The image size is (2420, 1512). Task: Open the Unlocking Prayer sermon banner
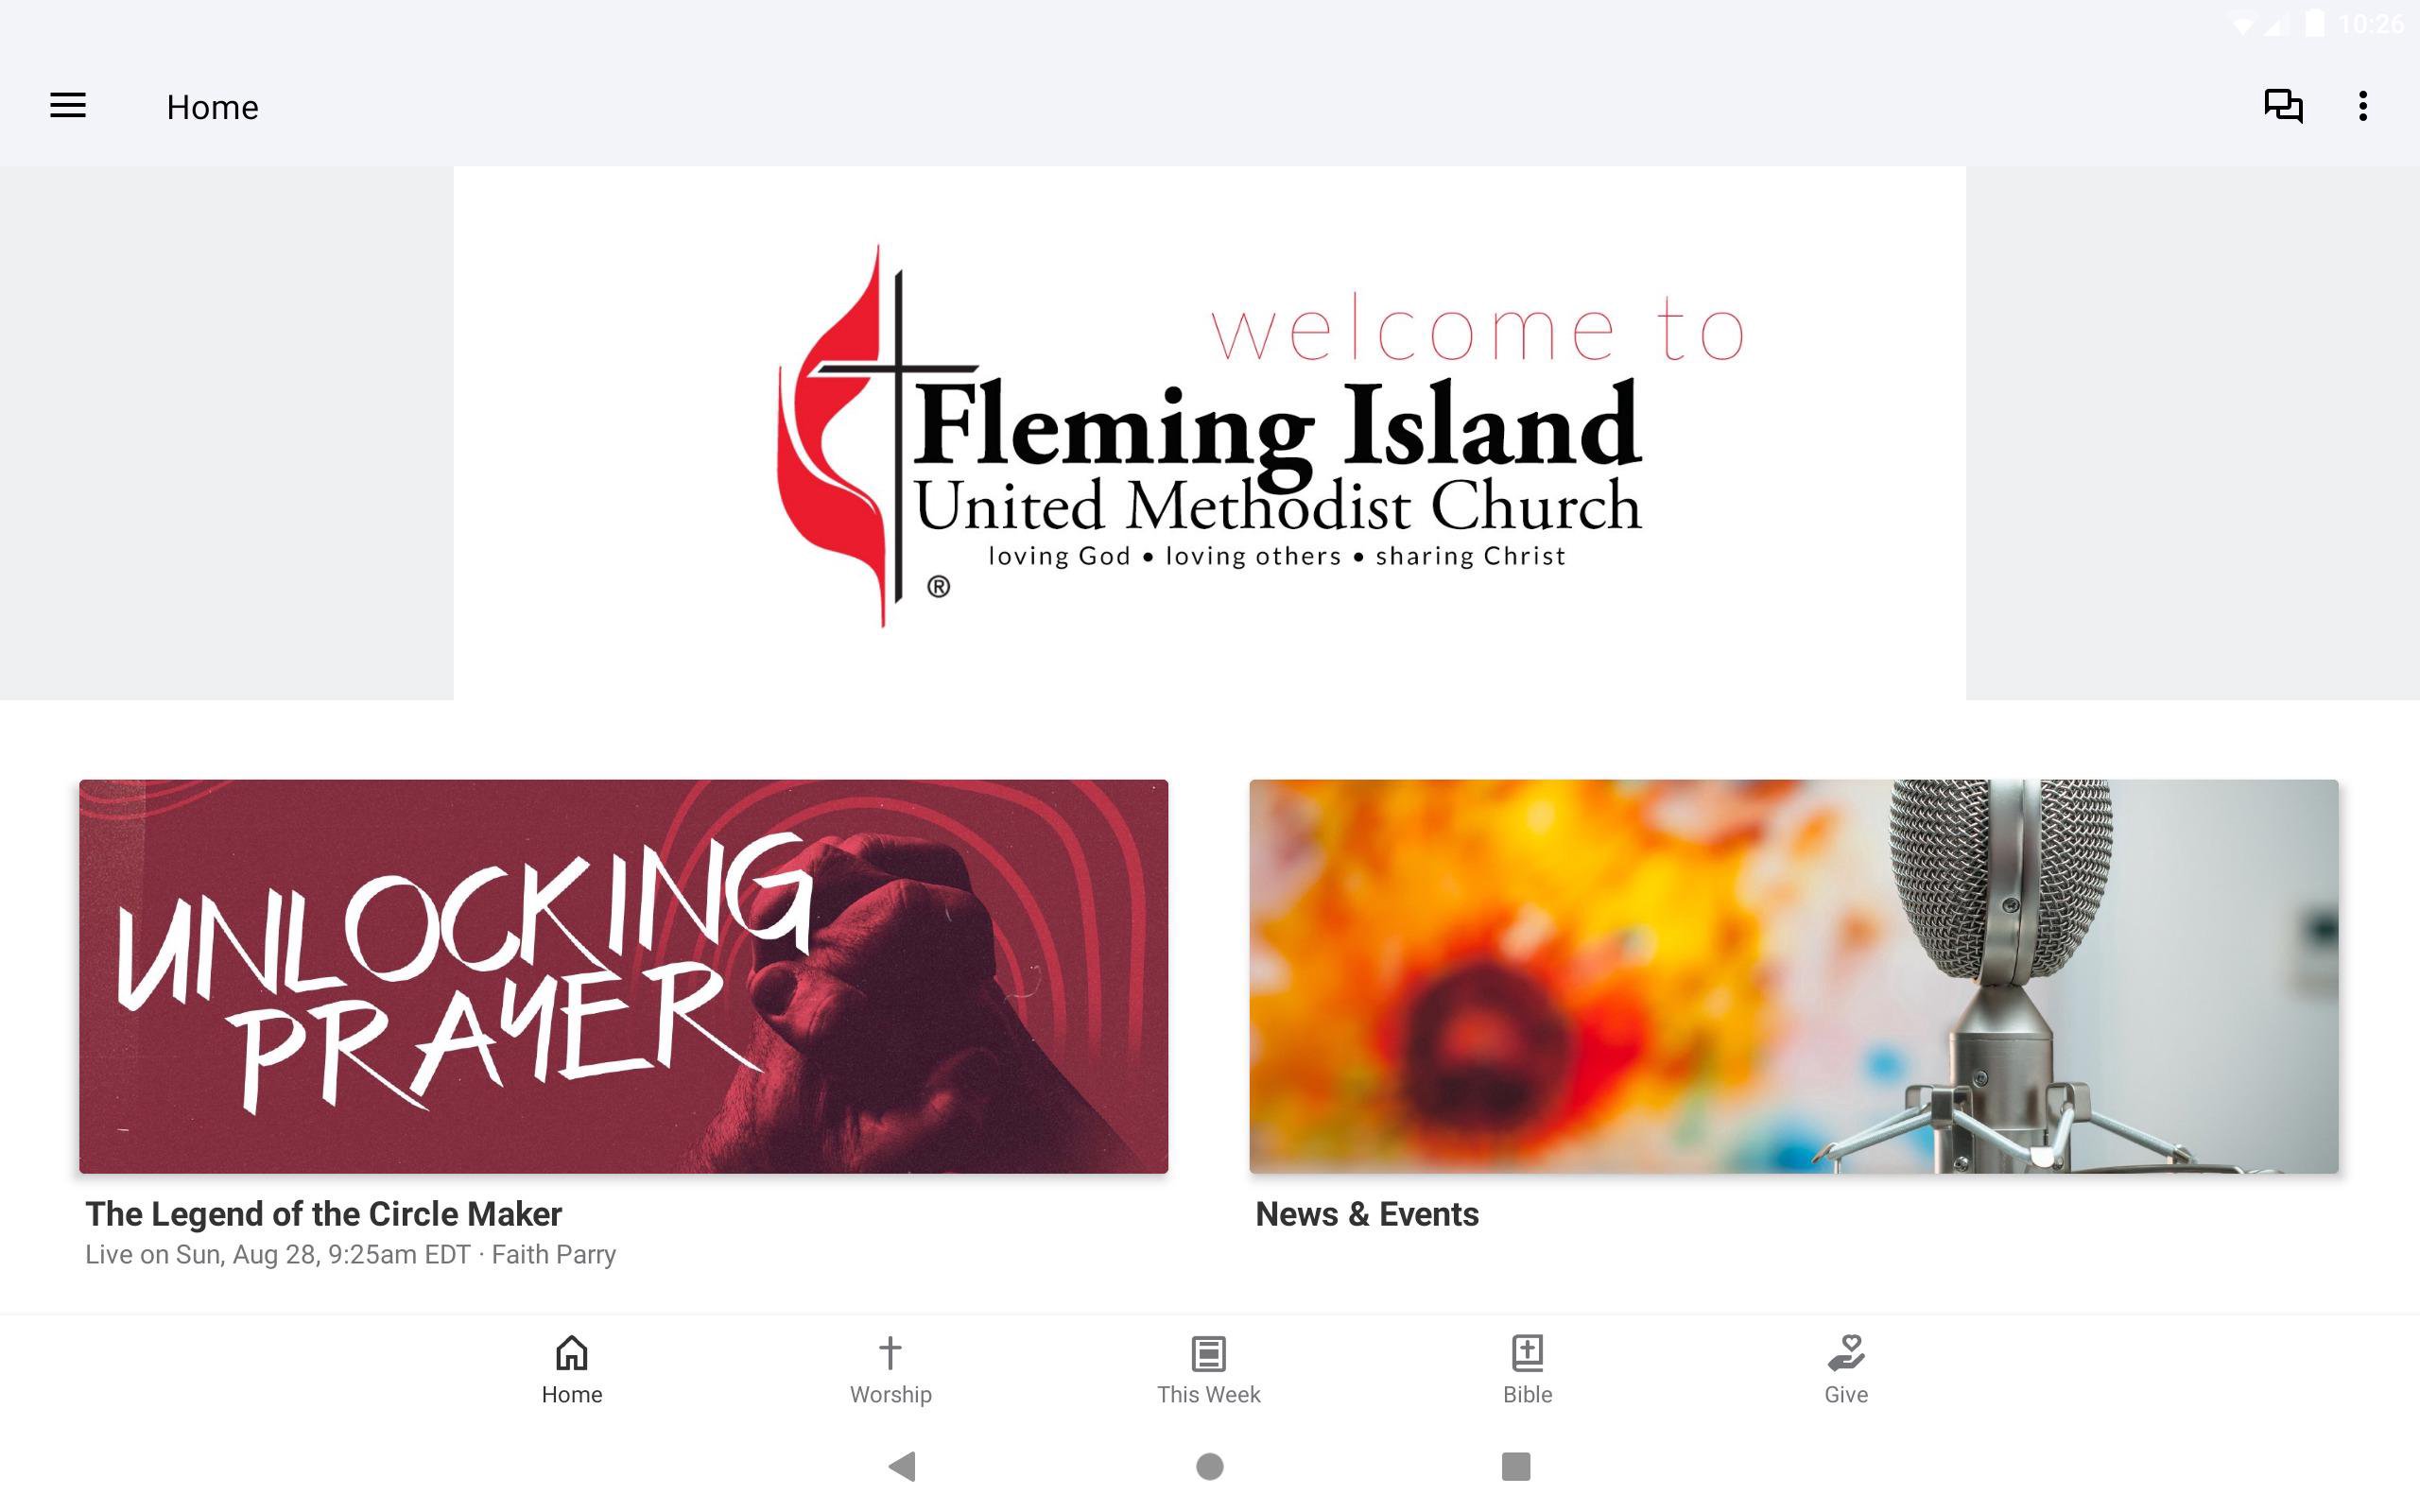tap(623, 976)
